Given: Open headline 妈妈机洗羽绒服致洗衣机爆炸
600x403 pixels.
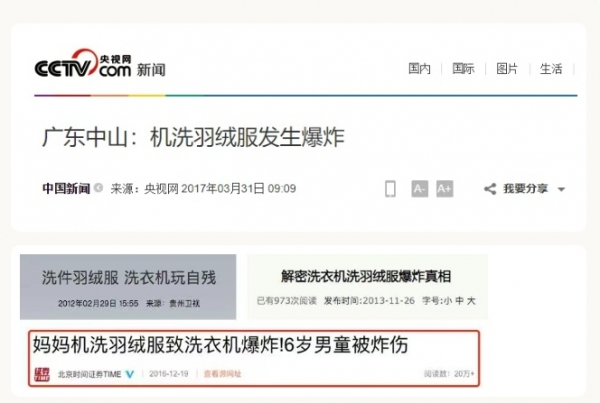Looking at the screenshot, I should pos(220,344).
